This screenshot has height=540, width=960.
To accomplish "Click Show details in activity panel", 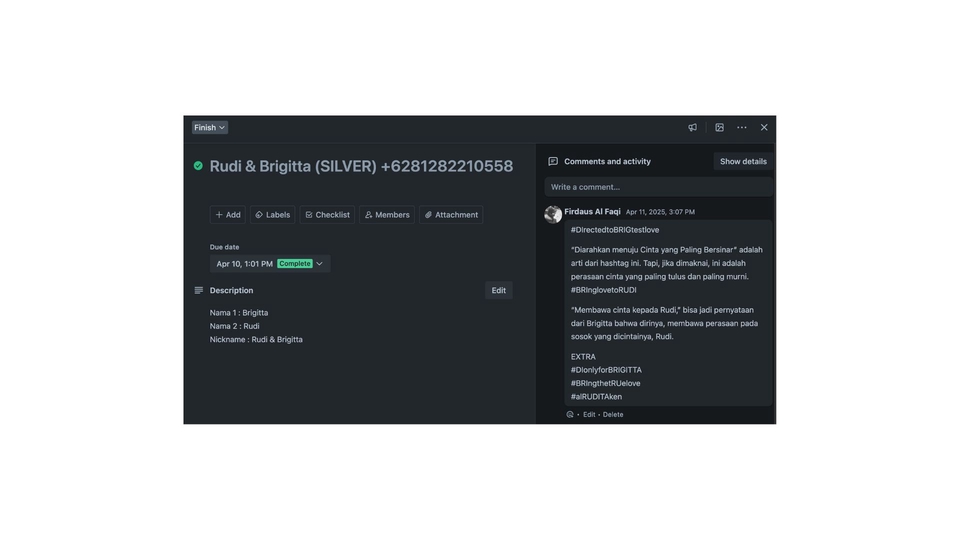I will pos(743,162).
